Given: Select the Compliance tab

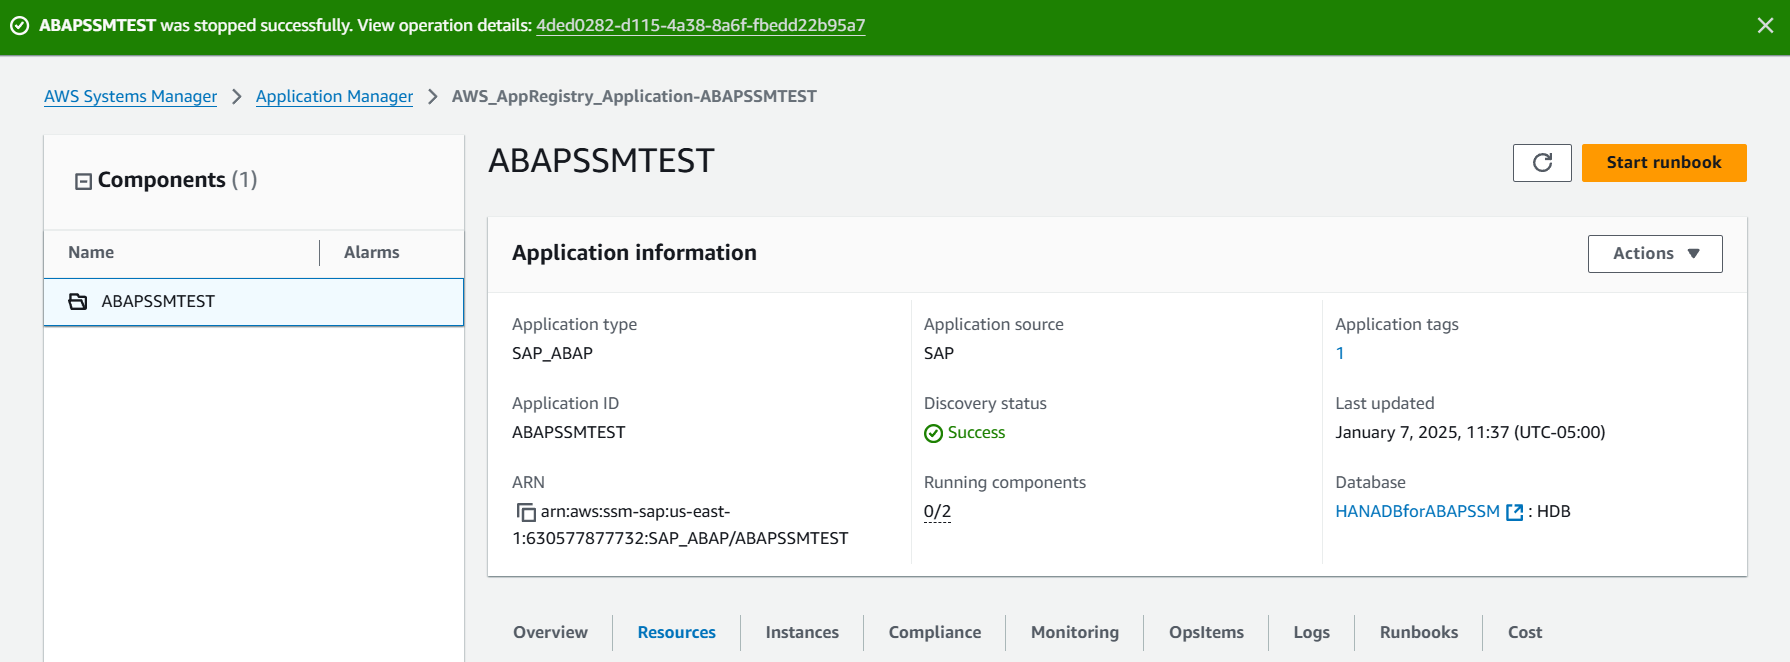Looking at the screenshot, I should (935, 632).
